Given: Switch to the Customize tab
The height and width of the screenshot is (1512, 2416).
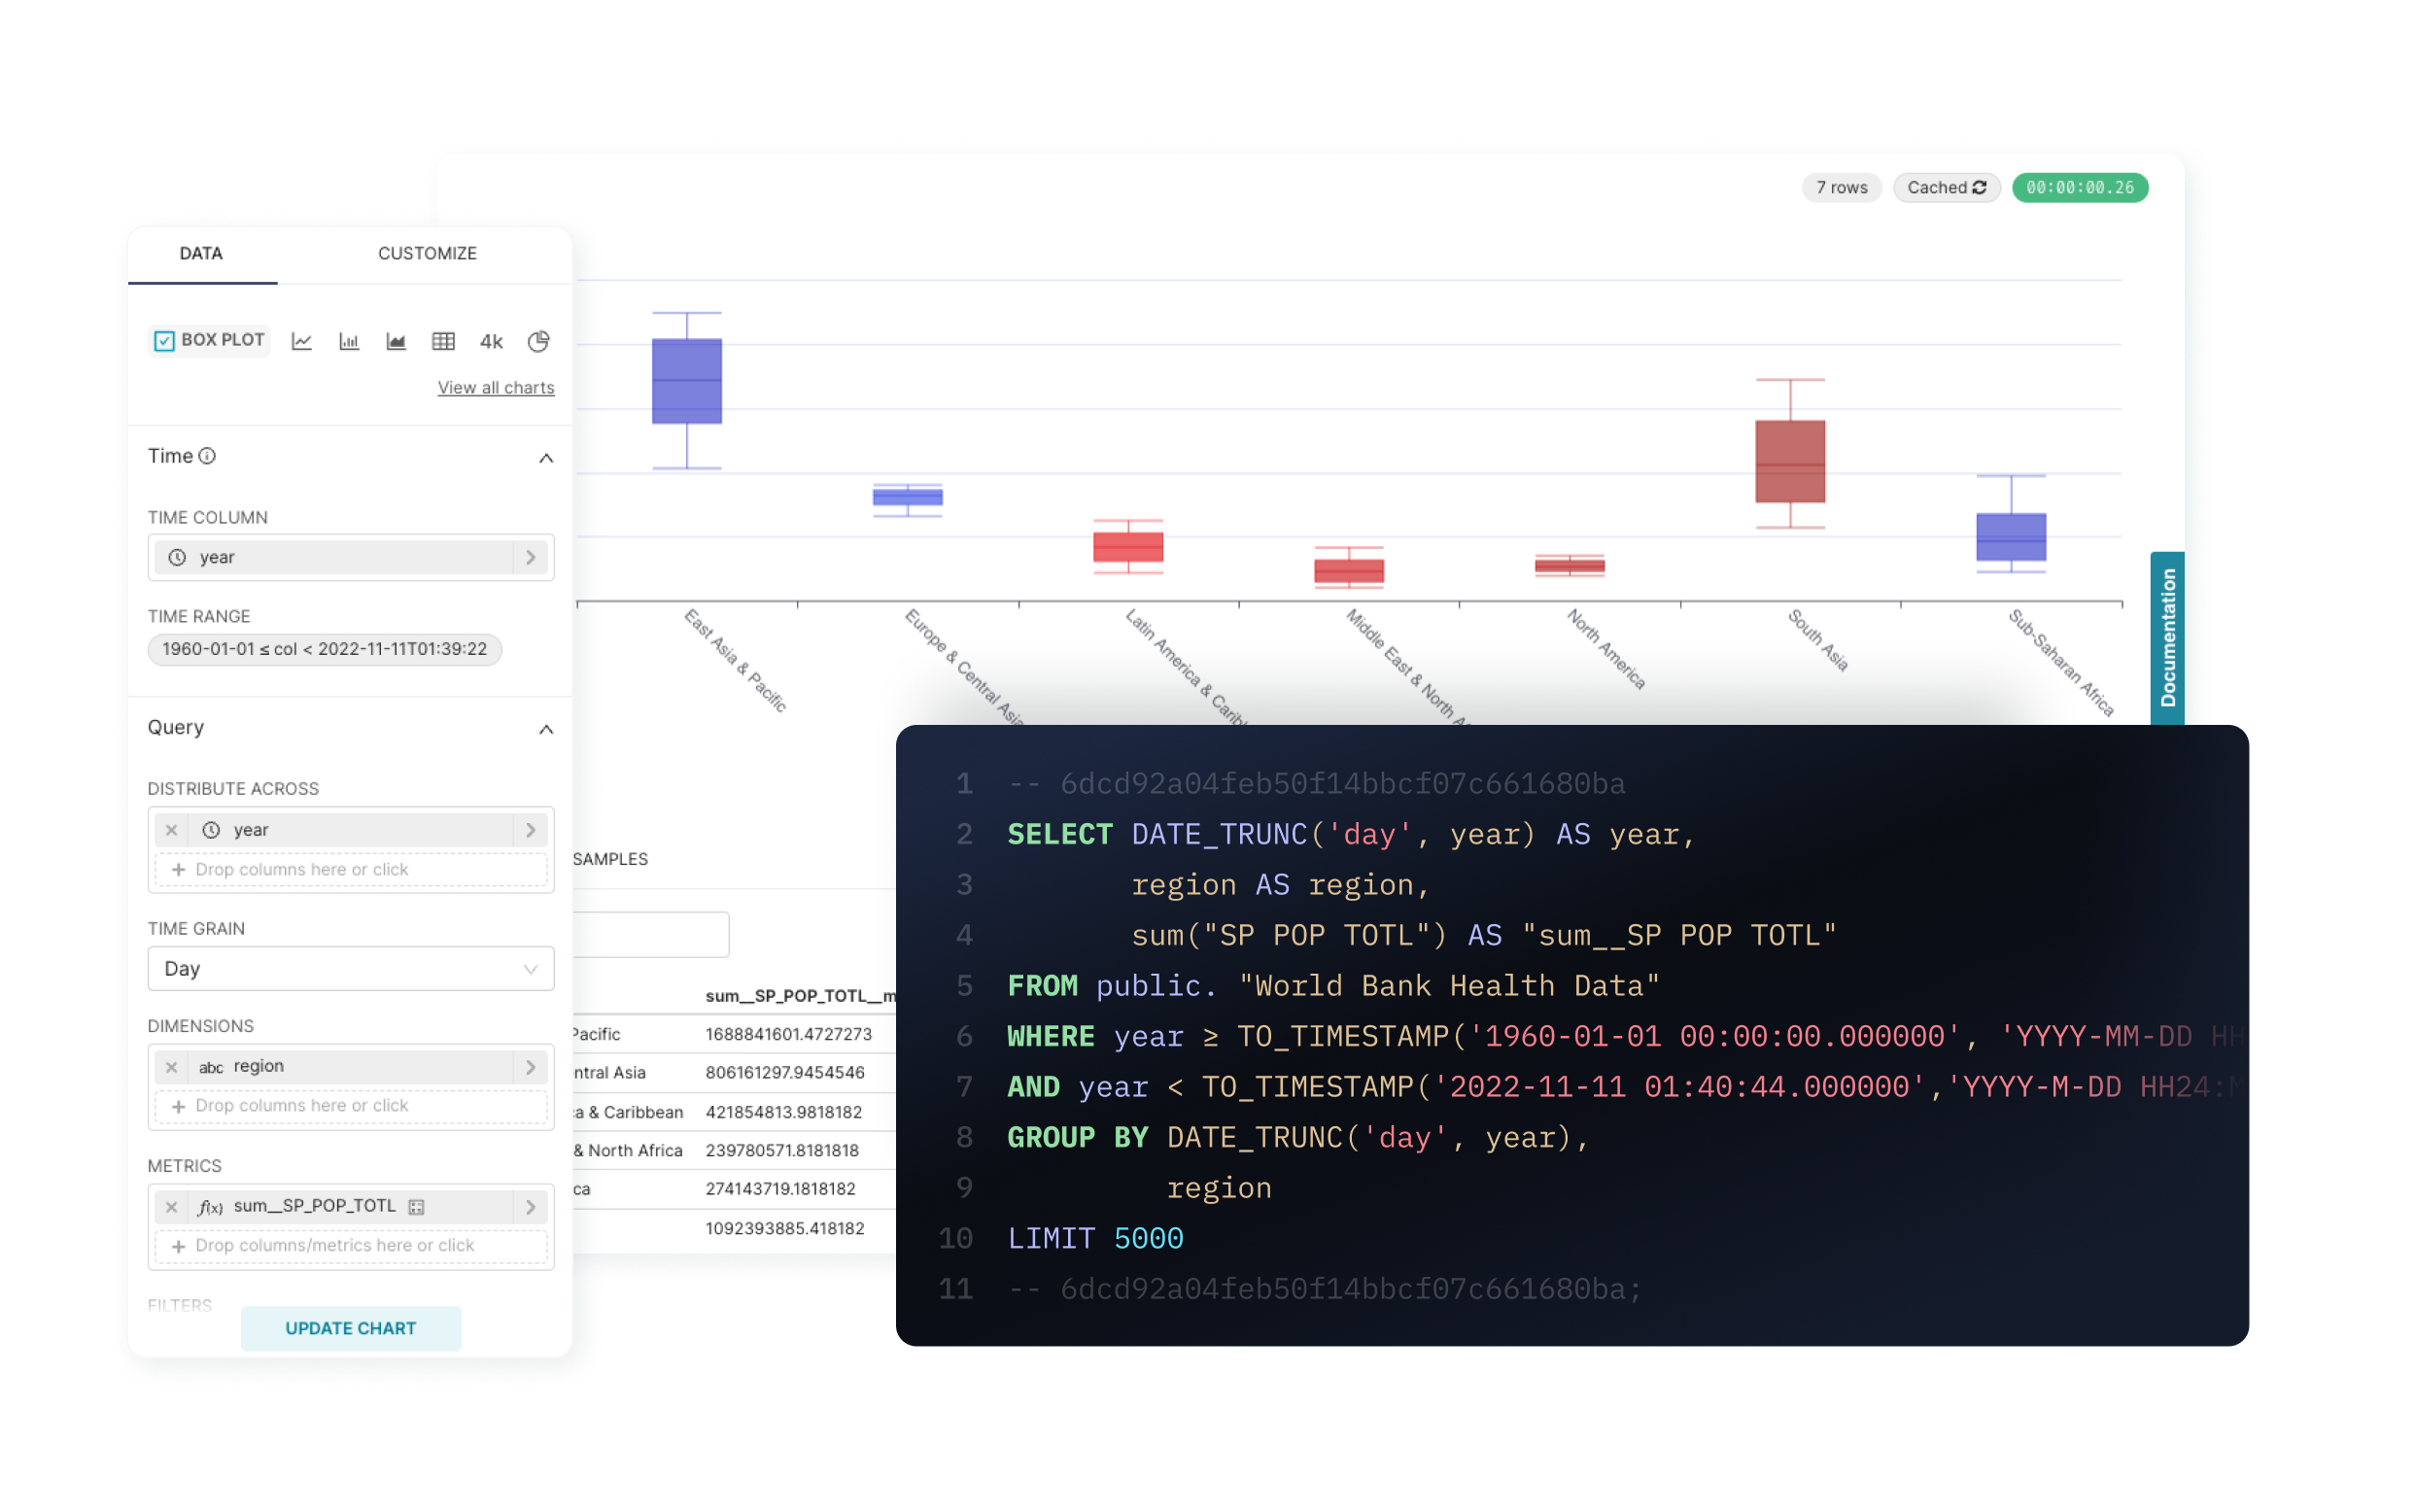Looking at the screenshot, I should pos(427,253).
